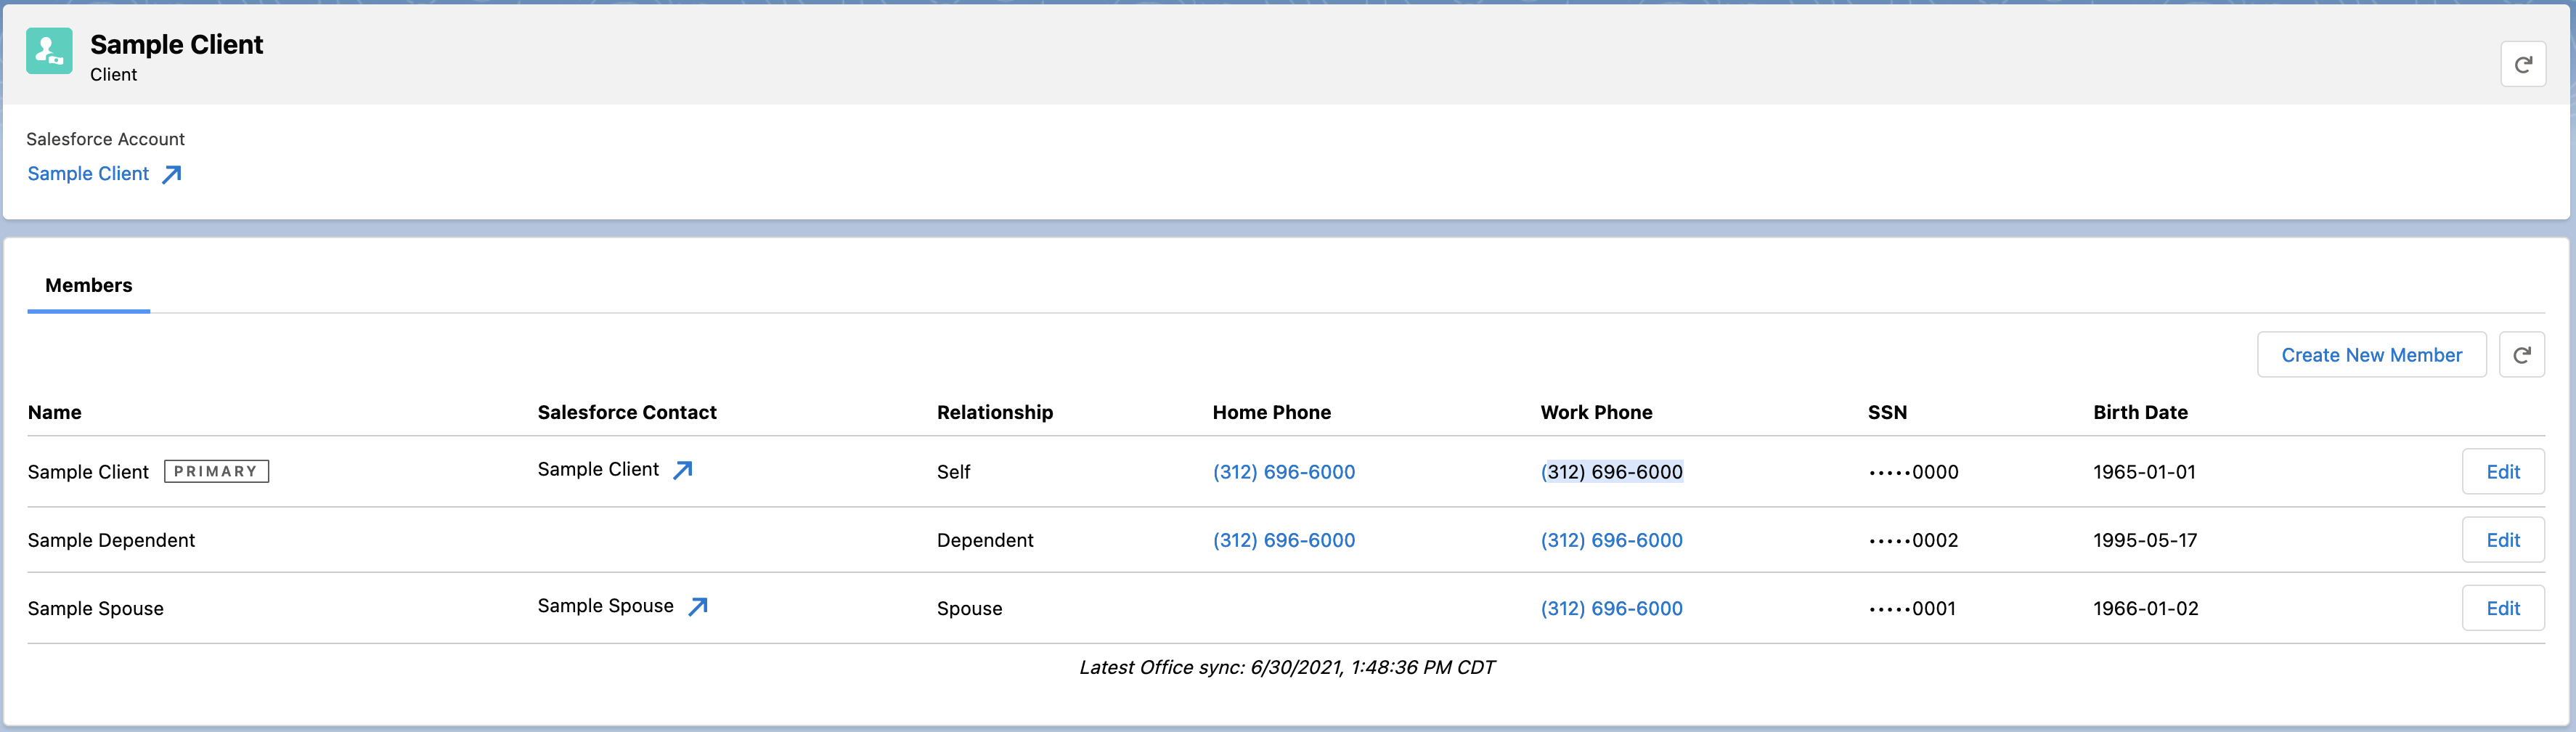Switch to the Members tab
This screenshot has width=2576, height=732.
tap(89, 286)
